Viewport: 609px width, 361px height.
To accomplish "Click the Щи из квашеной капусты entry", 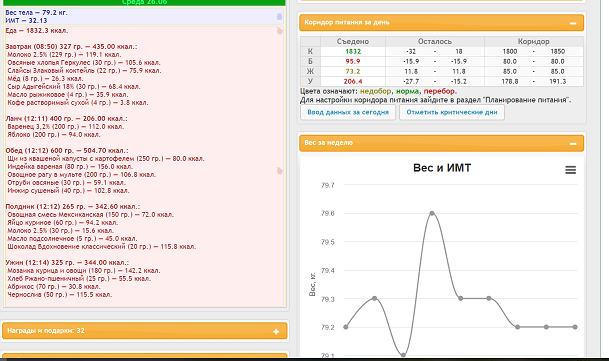I will pos(106,159).
